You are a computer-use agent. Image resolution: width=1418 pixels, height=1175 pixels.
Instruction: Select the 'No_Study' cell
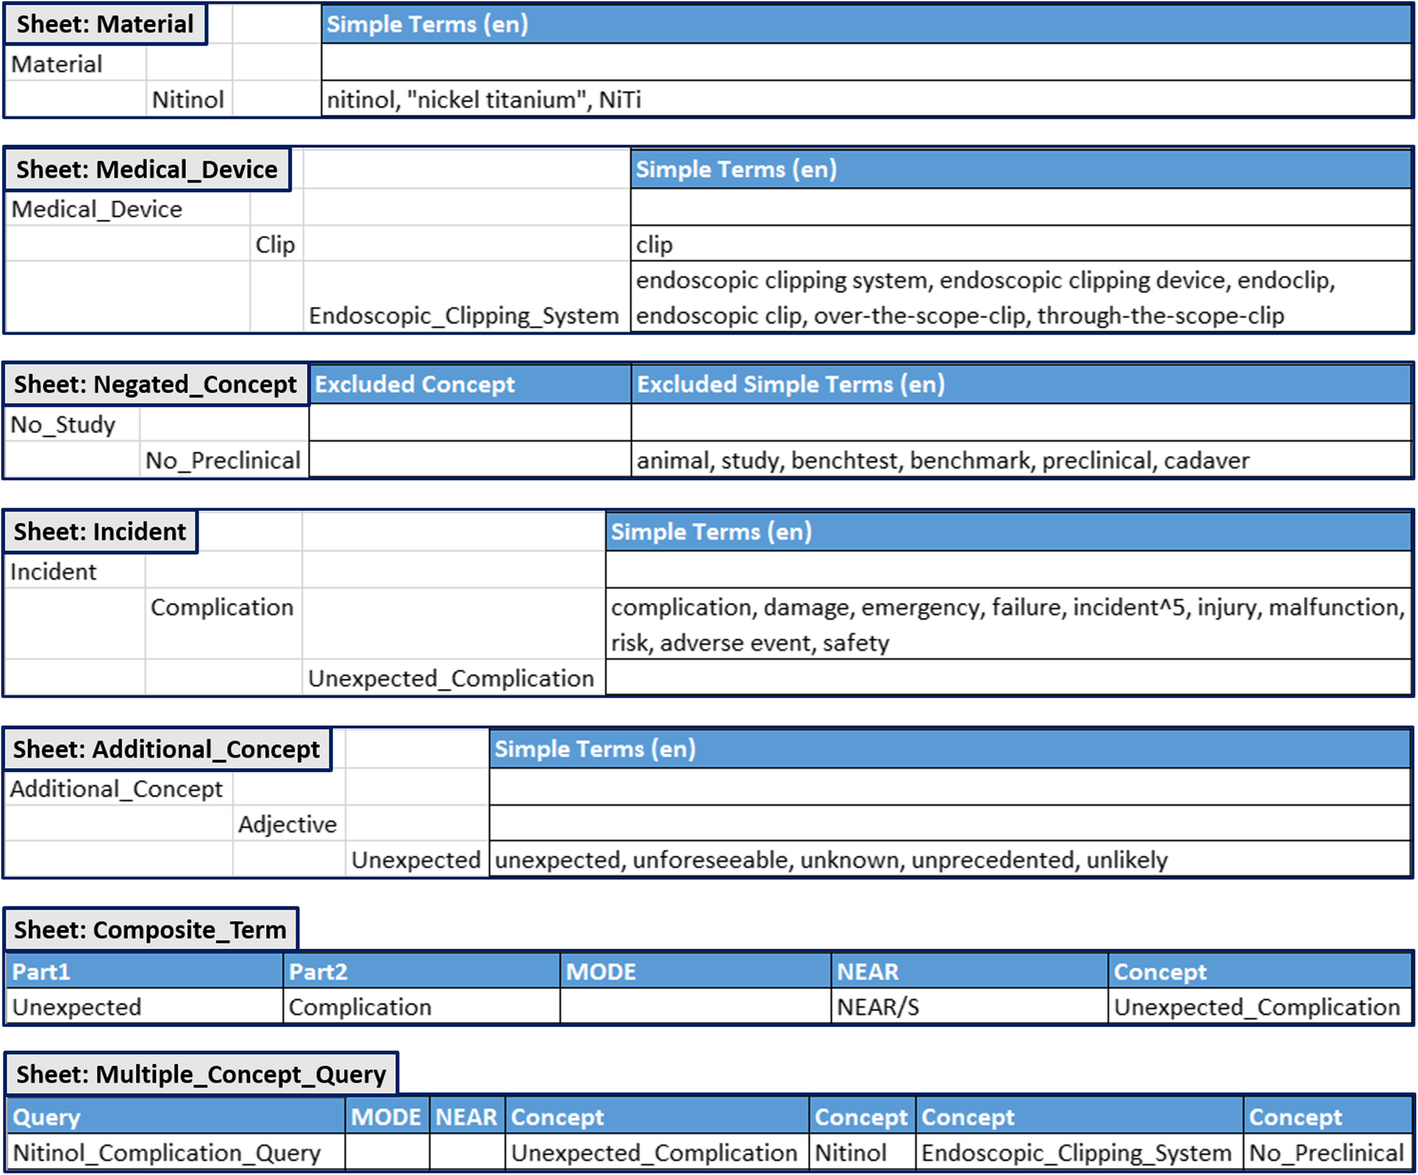(x=73, y=425)
